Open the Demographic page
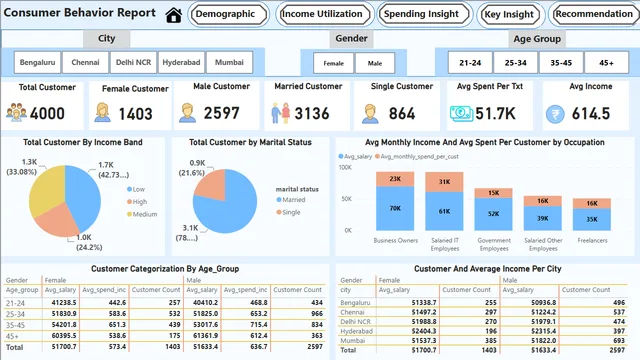This screenshot has width=640, height=360. [228, 14]
